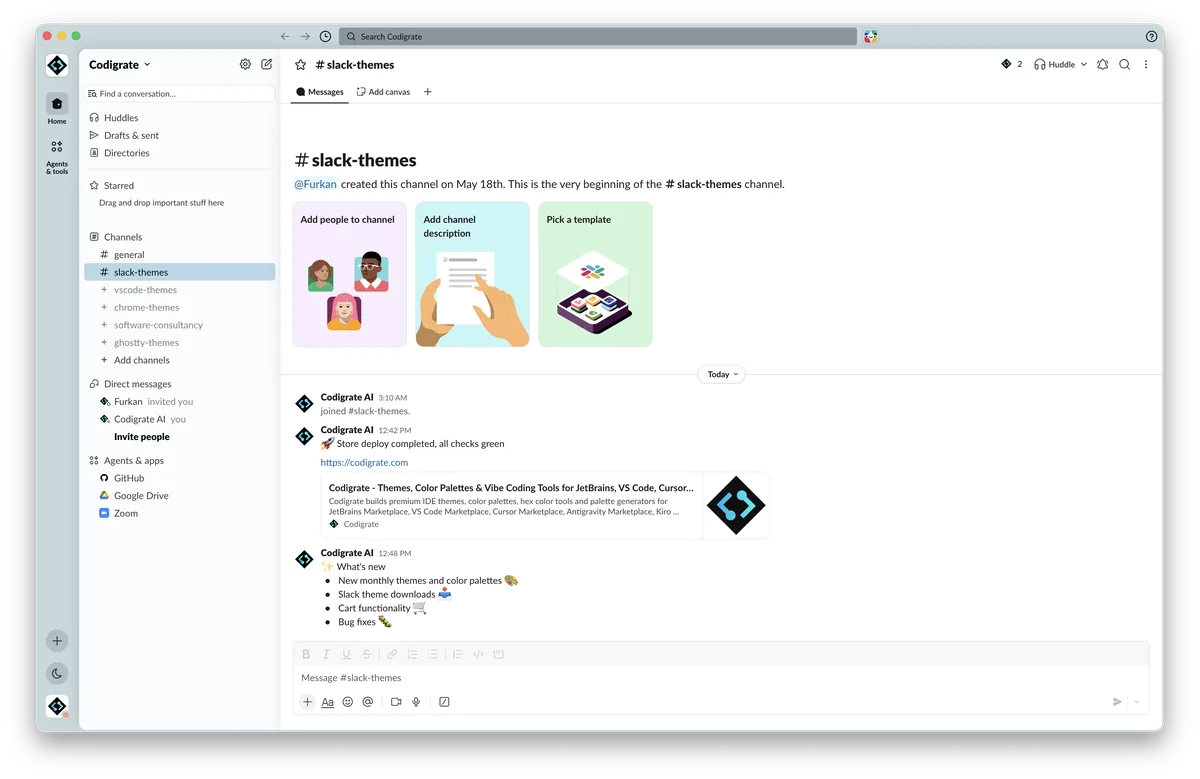Click the help question mark icon
This screenshot has width=1200, height=779.
click(1151, 36)
